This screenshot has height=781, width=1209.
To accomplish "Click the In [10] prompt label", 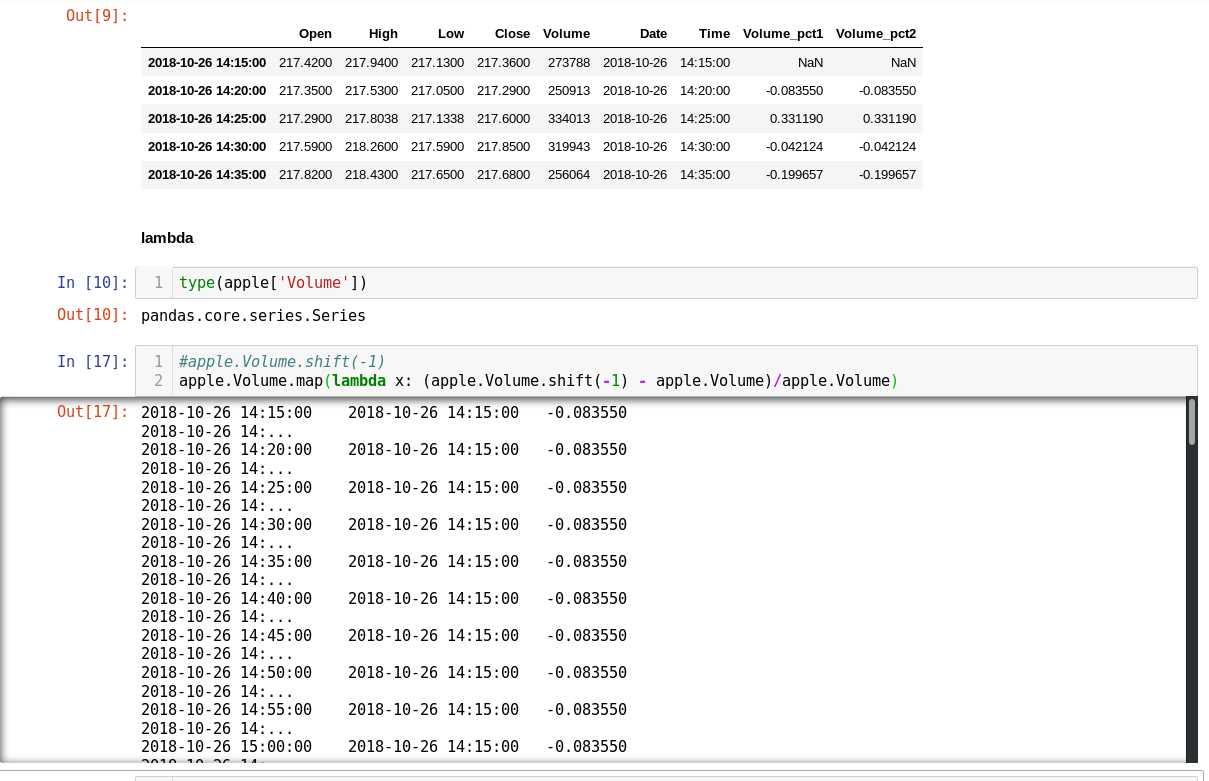I will (x=93, y=282).
